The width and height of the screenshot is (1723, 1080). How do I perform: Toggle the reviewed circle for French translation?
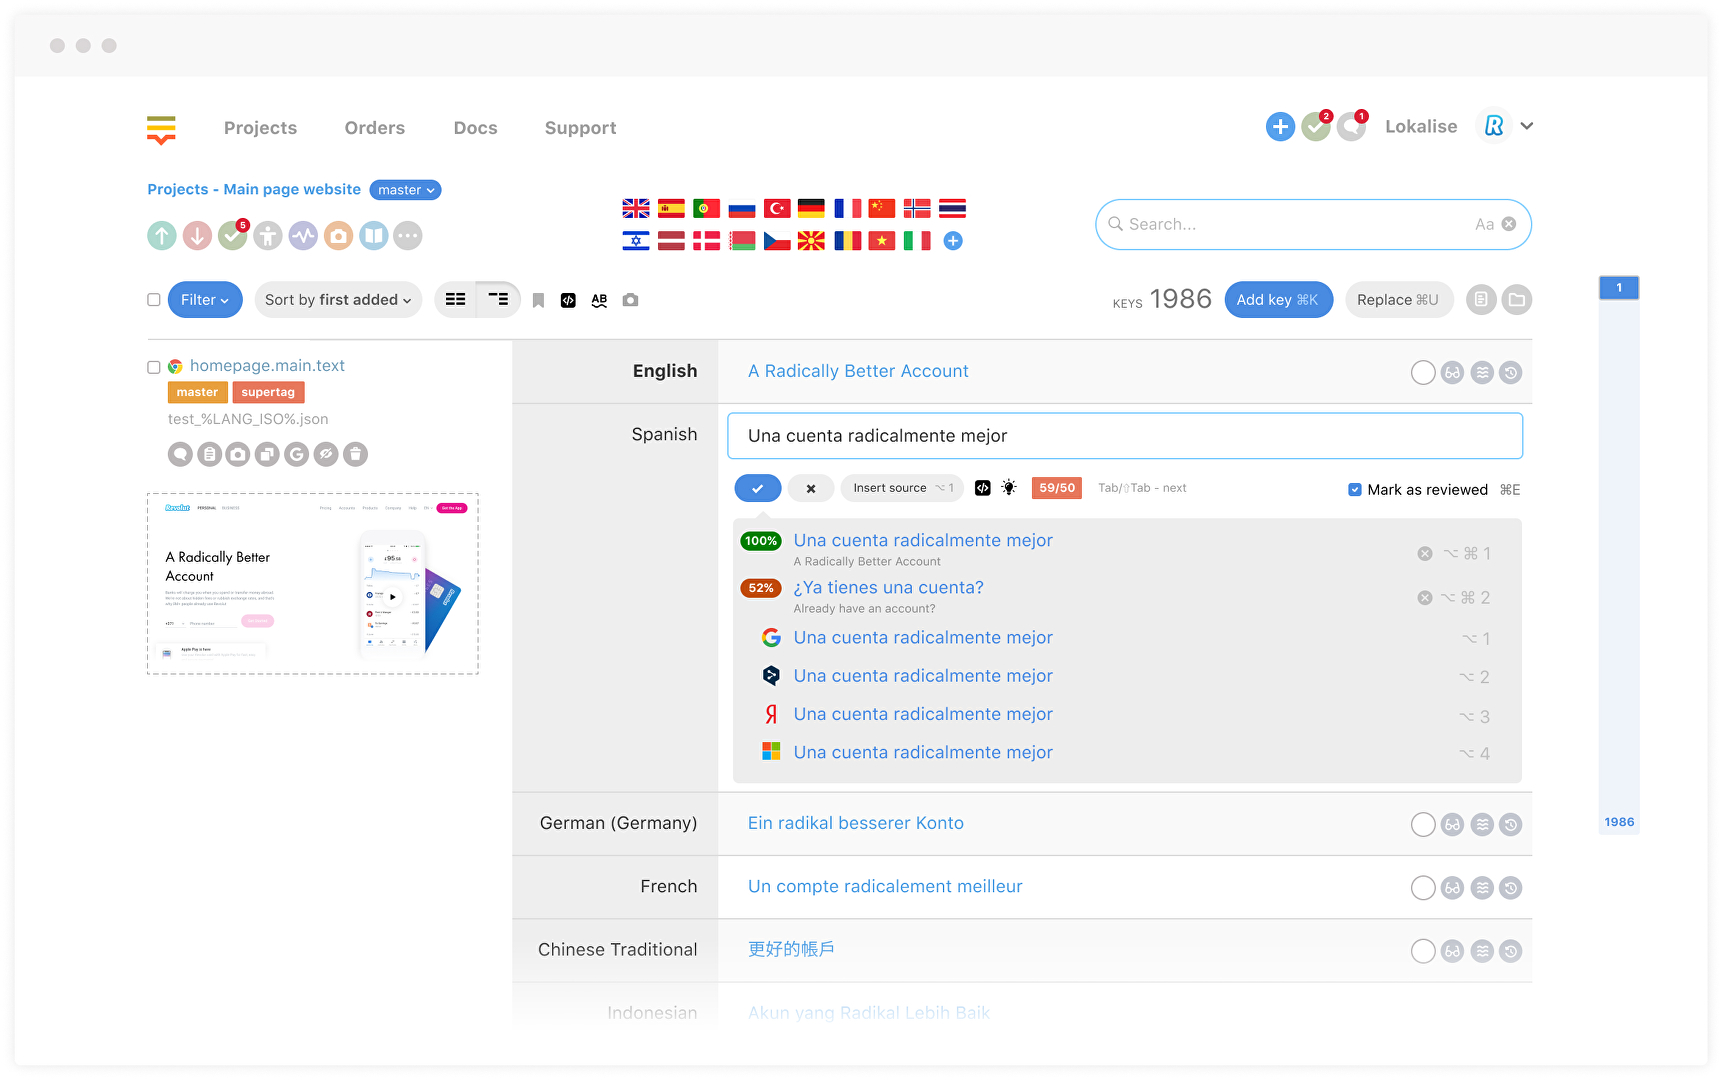point(1423,888)
